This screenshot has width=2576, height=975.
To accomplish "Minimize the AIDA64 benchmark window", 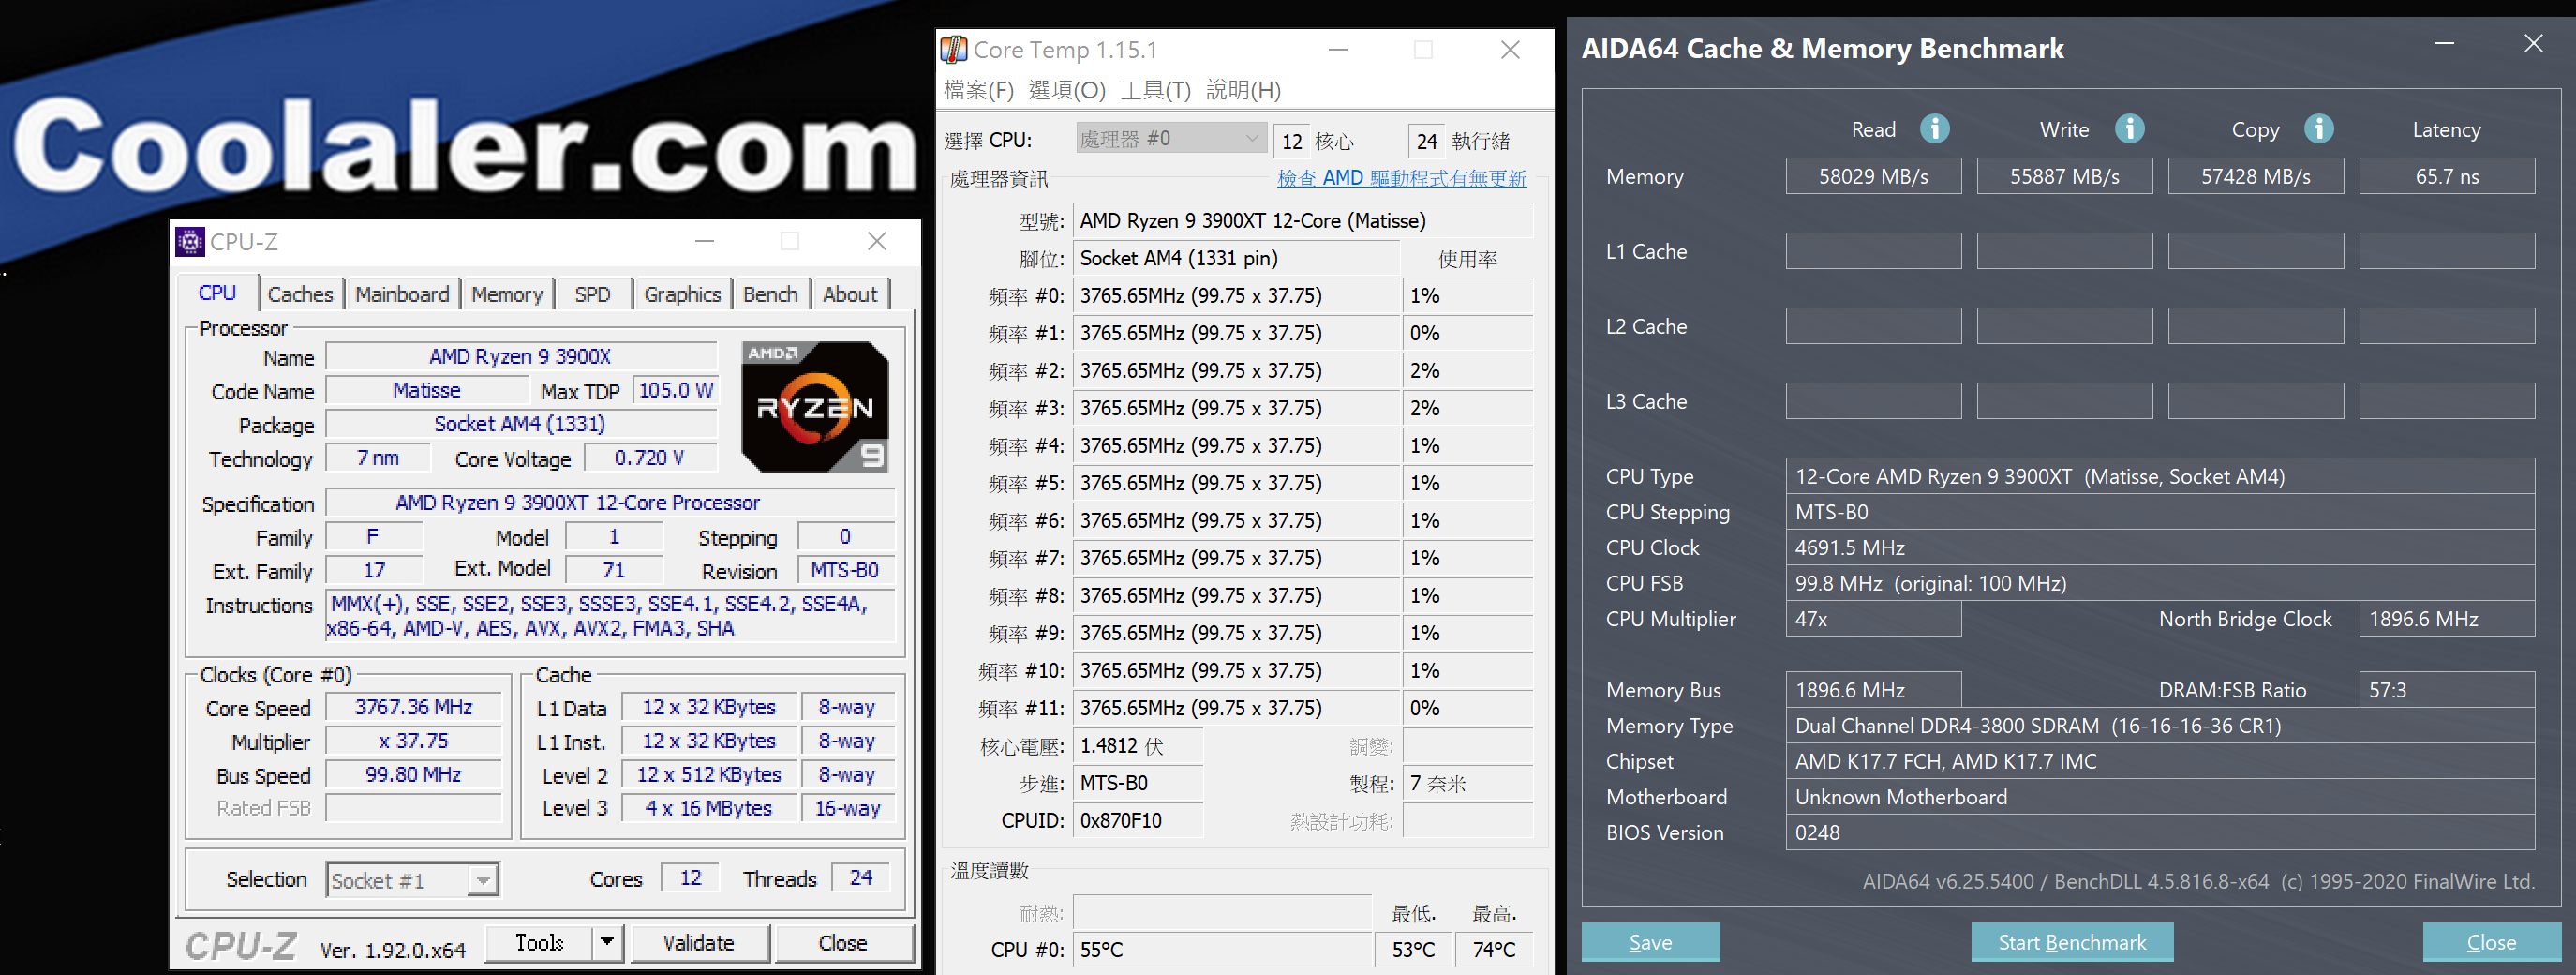I will click(2444, 44).
